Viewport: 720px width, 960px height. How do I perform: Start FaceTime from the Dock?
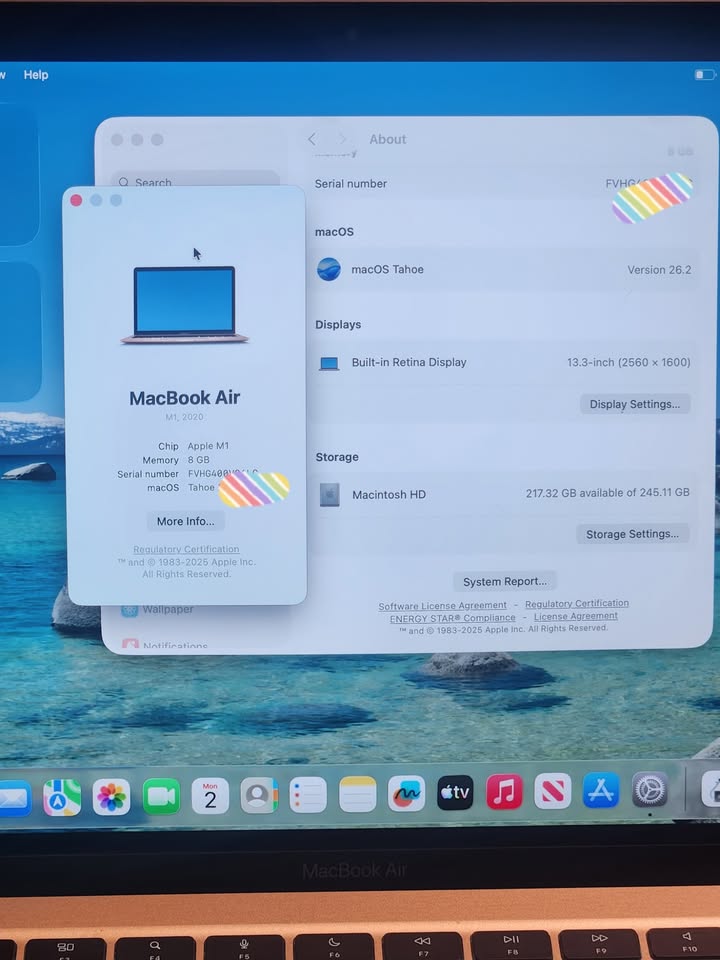[x=161, y=796]
